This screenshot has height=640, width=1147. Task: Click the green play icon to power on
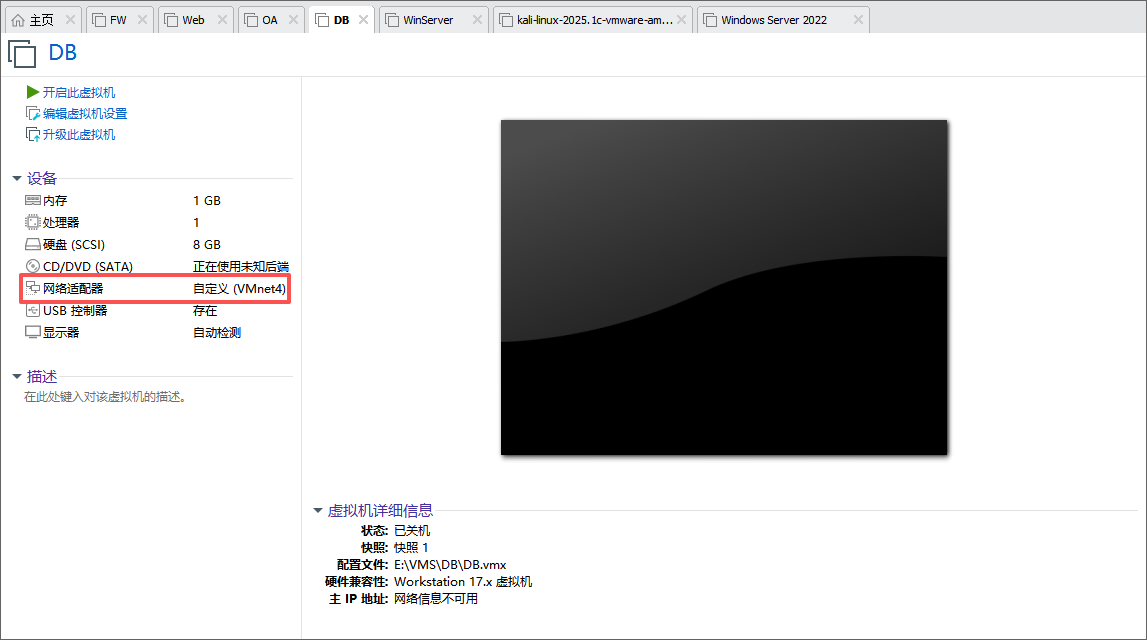[32, 92]
